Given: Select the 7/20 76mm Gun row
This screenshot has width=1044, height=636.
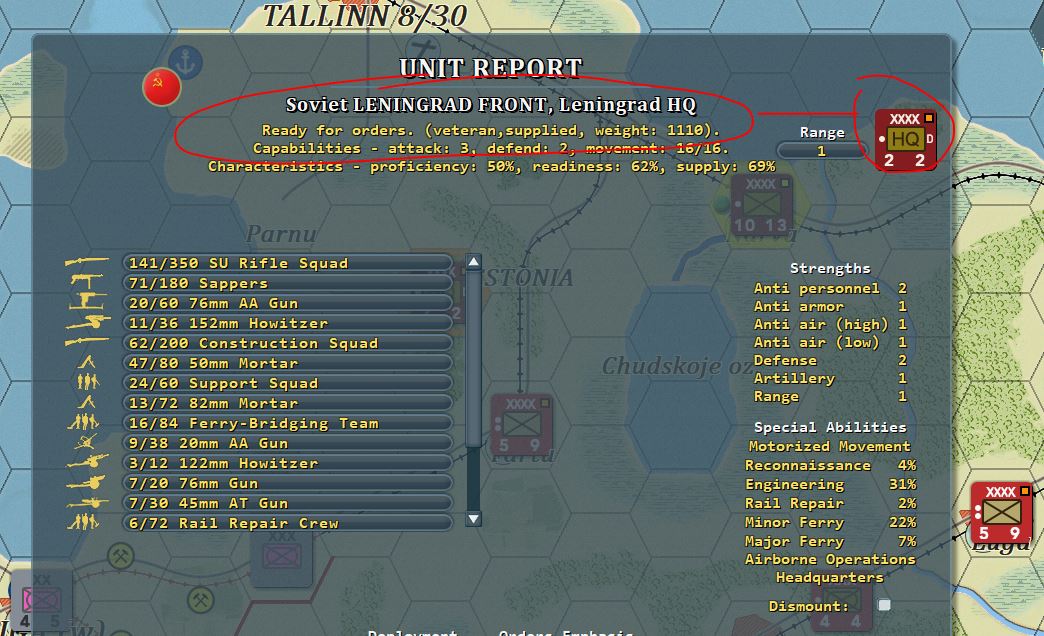Looking at the screenshot, I should (288, 483).
